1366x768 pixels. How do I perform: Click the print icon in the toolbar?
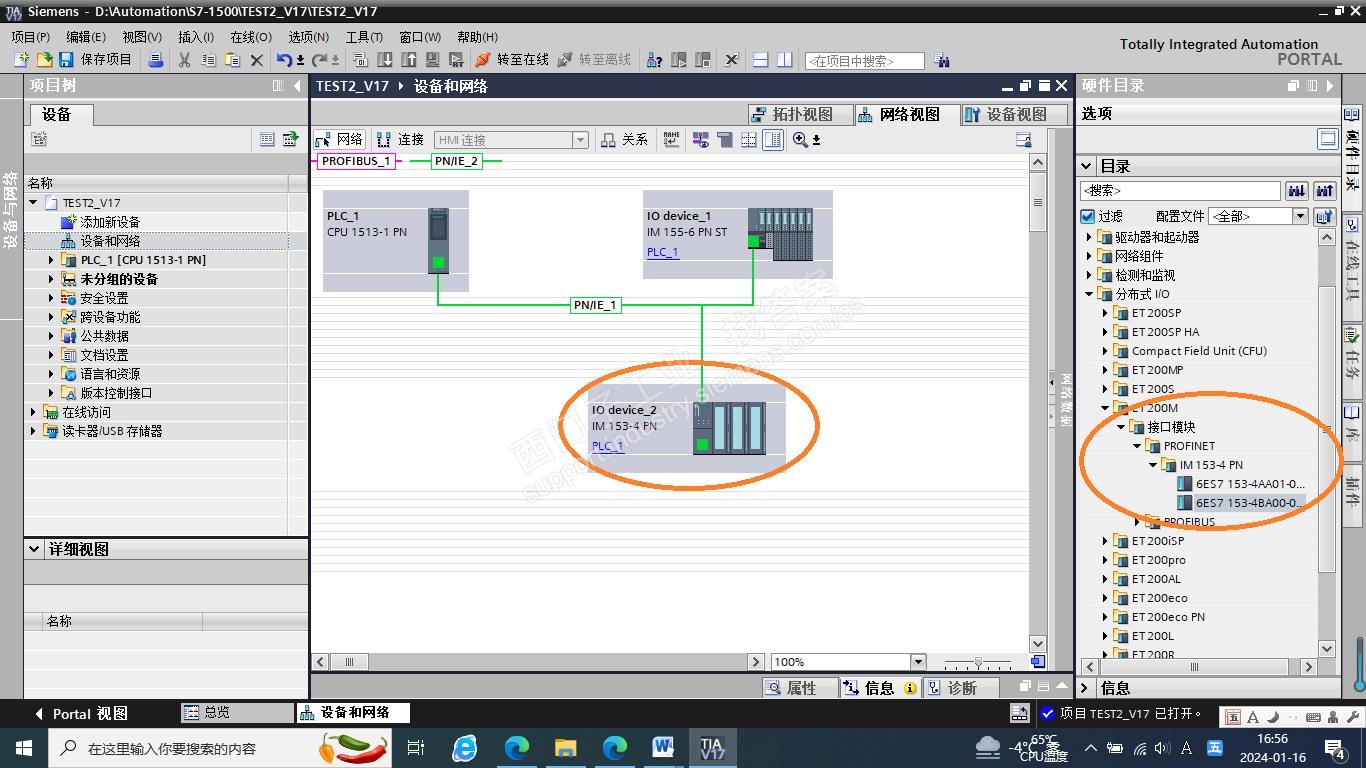(156, 60)
